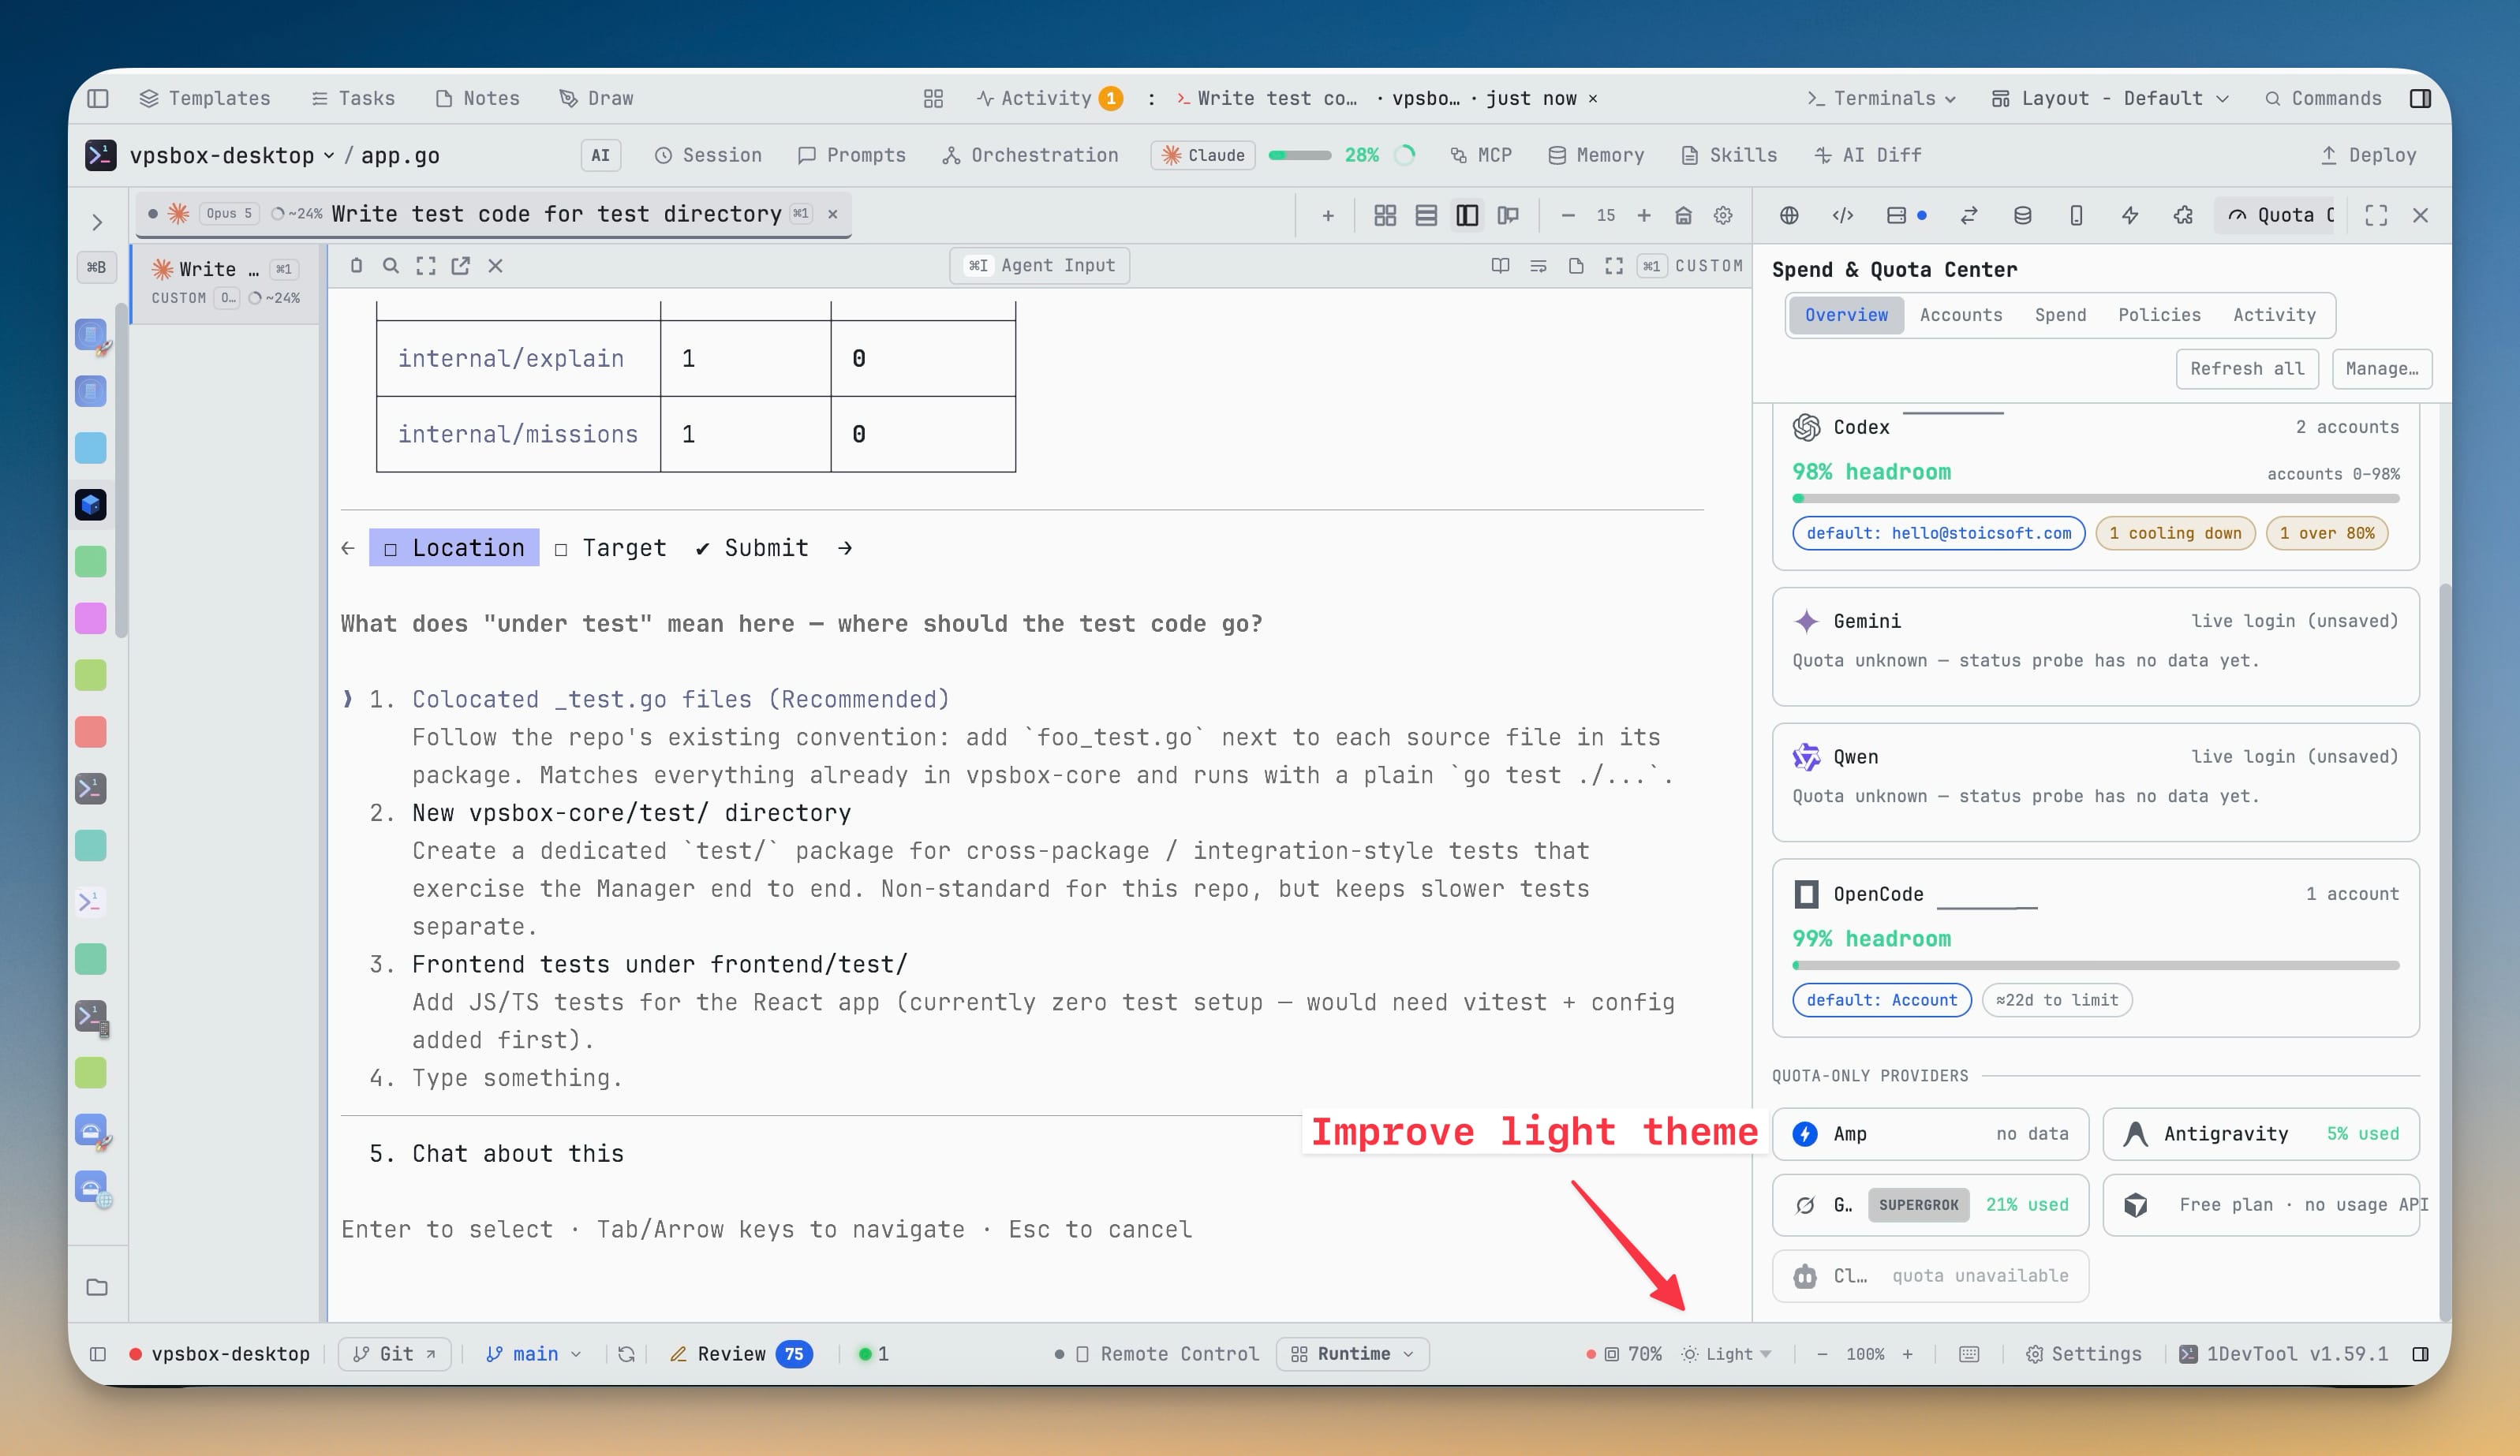Open the folder icon at sidebar bottom

[x=97, y=1287]
